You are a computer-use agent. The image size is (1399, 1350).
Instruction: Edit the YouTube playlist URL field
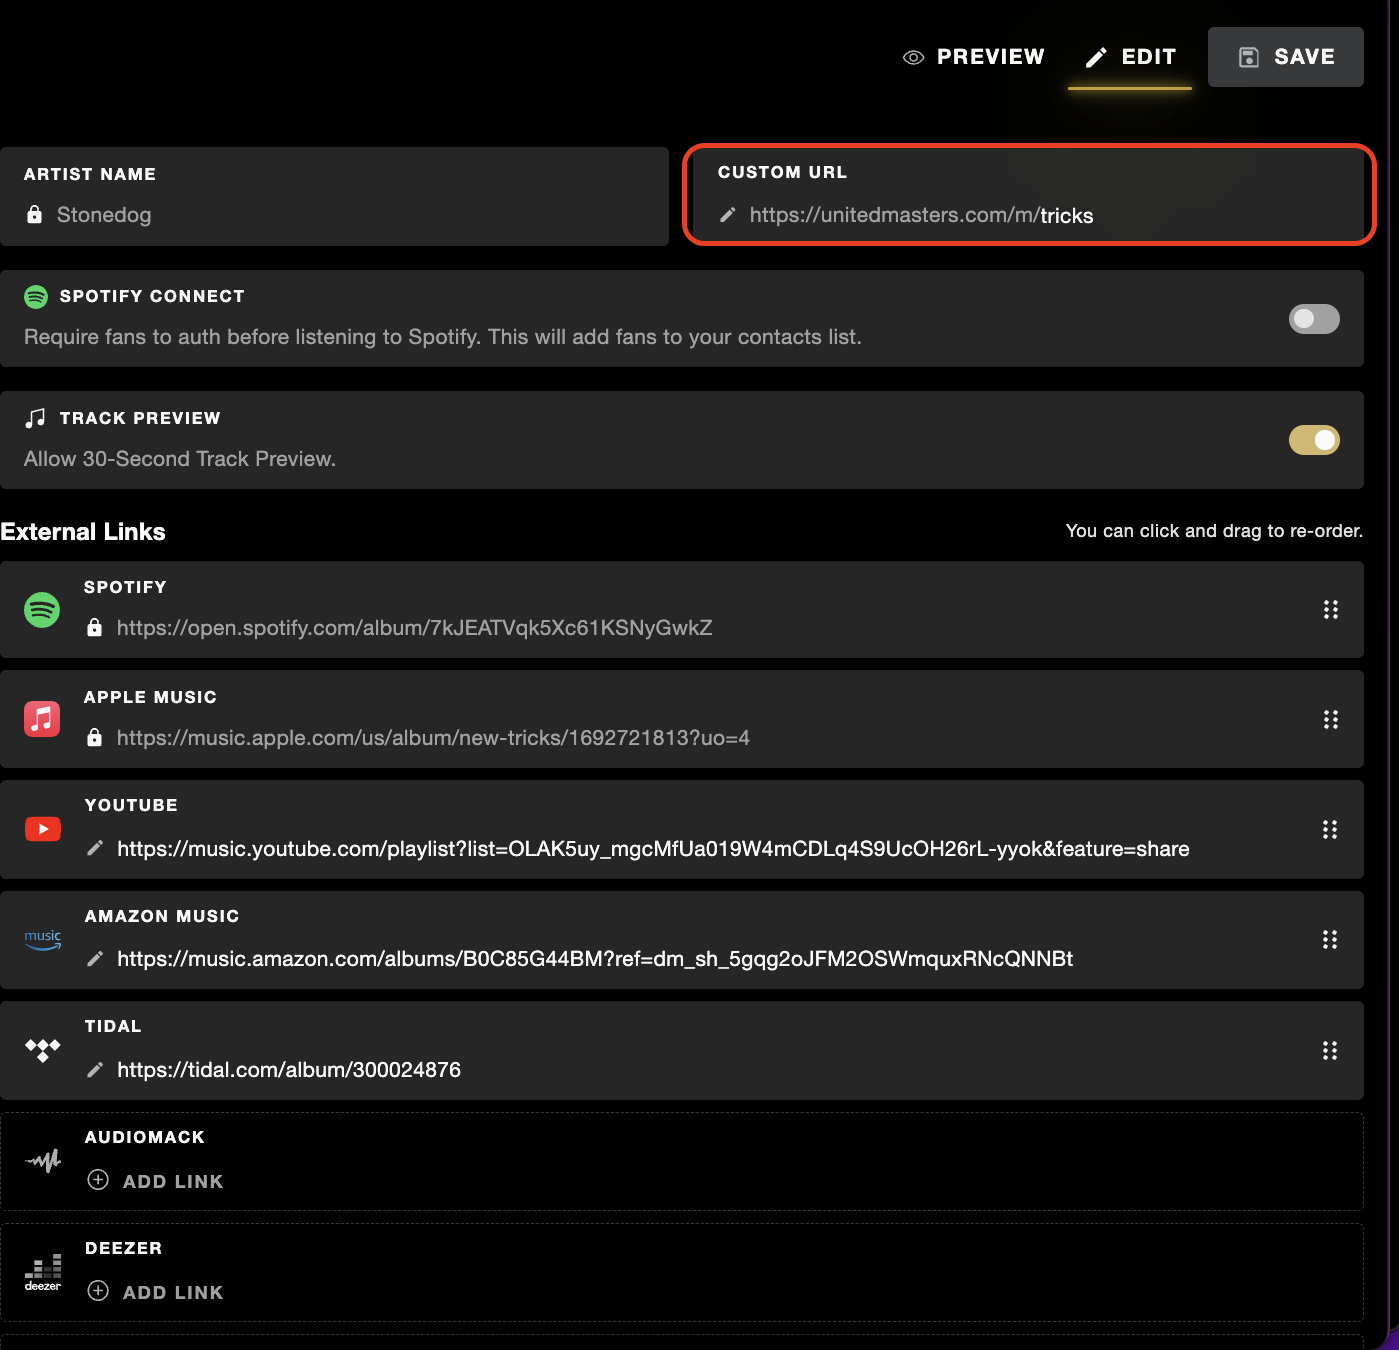tap(653, 849)
